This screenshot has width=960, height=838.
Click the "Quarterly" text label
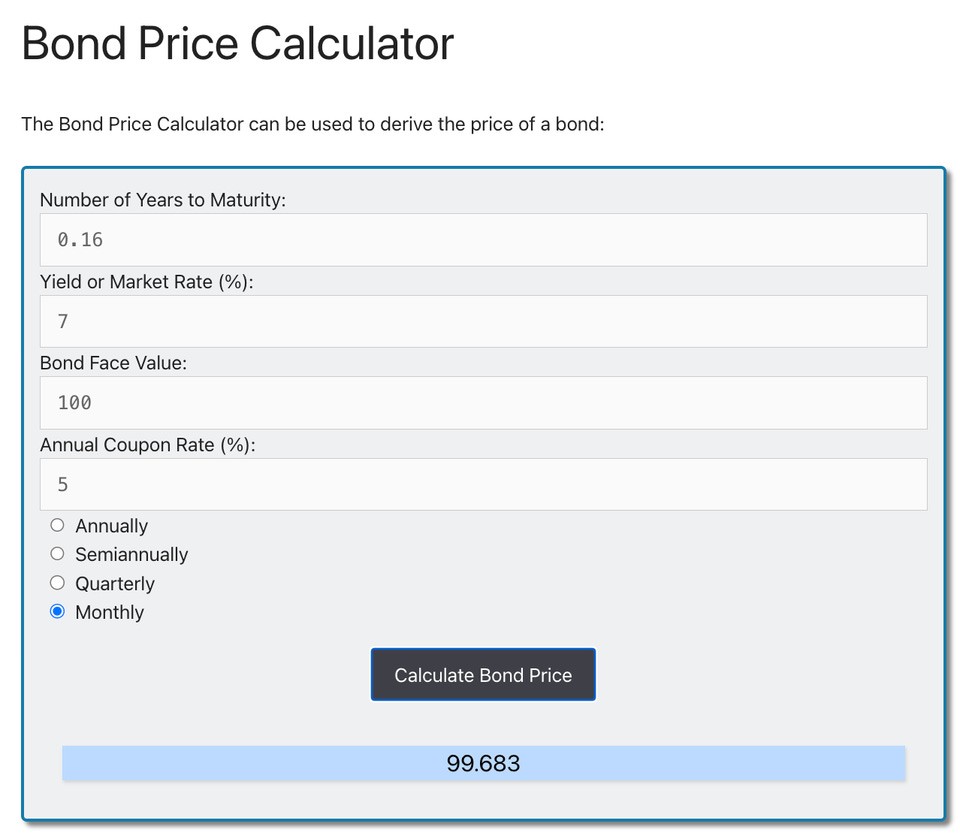pos(115,583)
